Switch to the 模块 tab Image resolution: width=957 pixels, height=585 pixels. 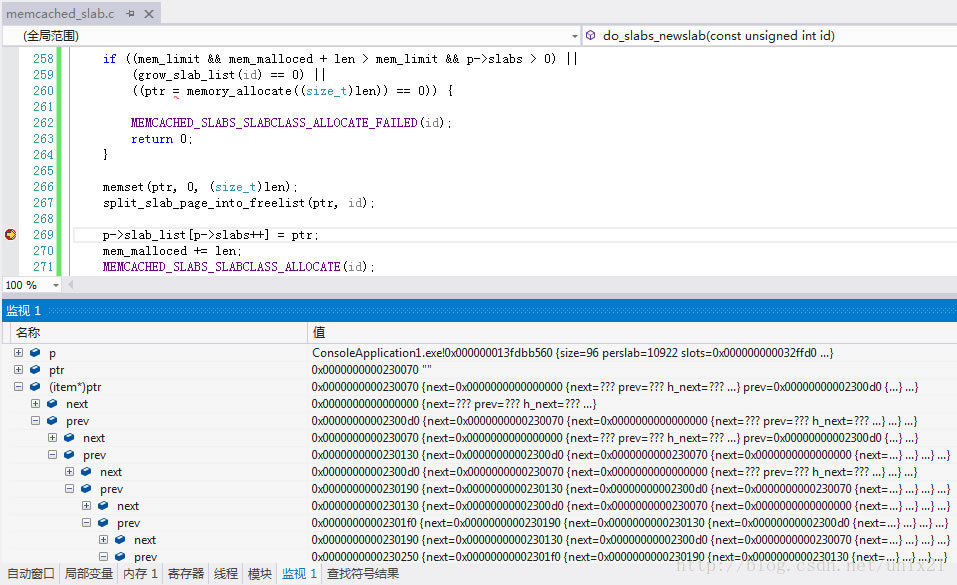tap(260, 573)
